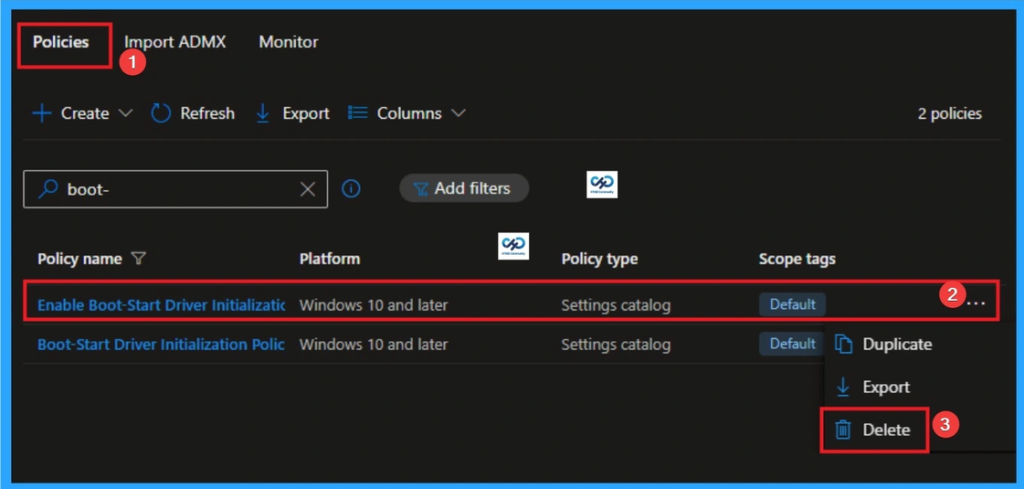Select Export from the context menu

(886, 387)
